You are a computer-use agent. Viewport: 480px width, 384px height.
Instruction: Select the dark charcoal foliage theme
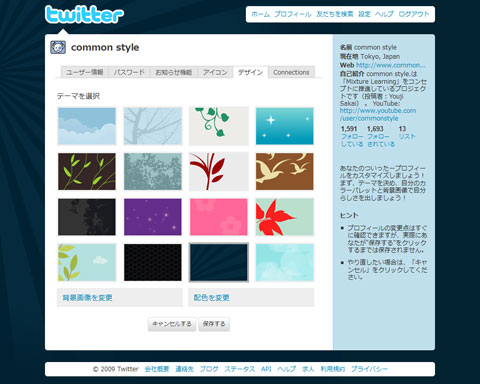click(x=87, y=217)
